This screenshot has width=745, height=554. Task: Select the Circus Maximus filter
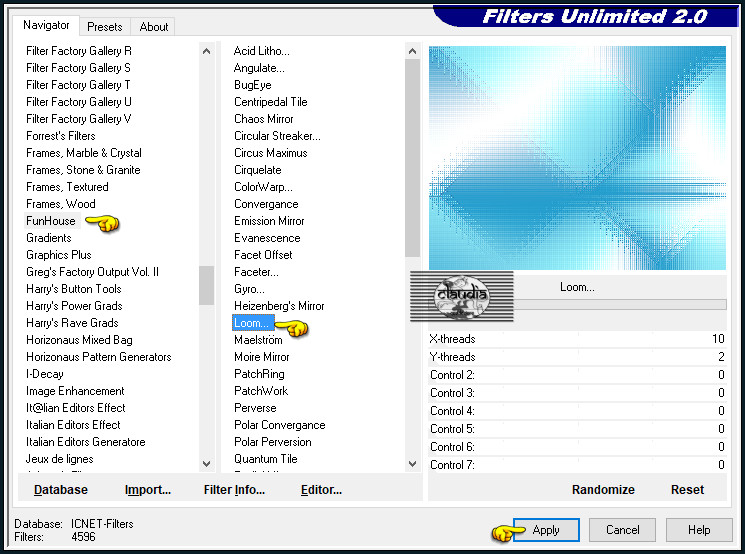click(x=271, y=153)
